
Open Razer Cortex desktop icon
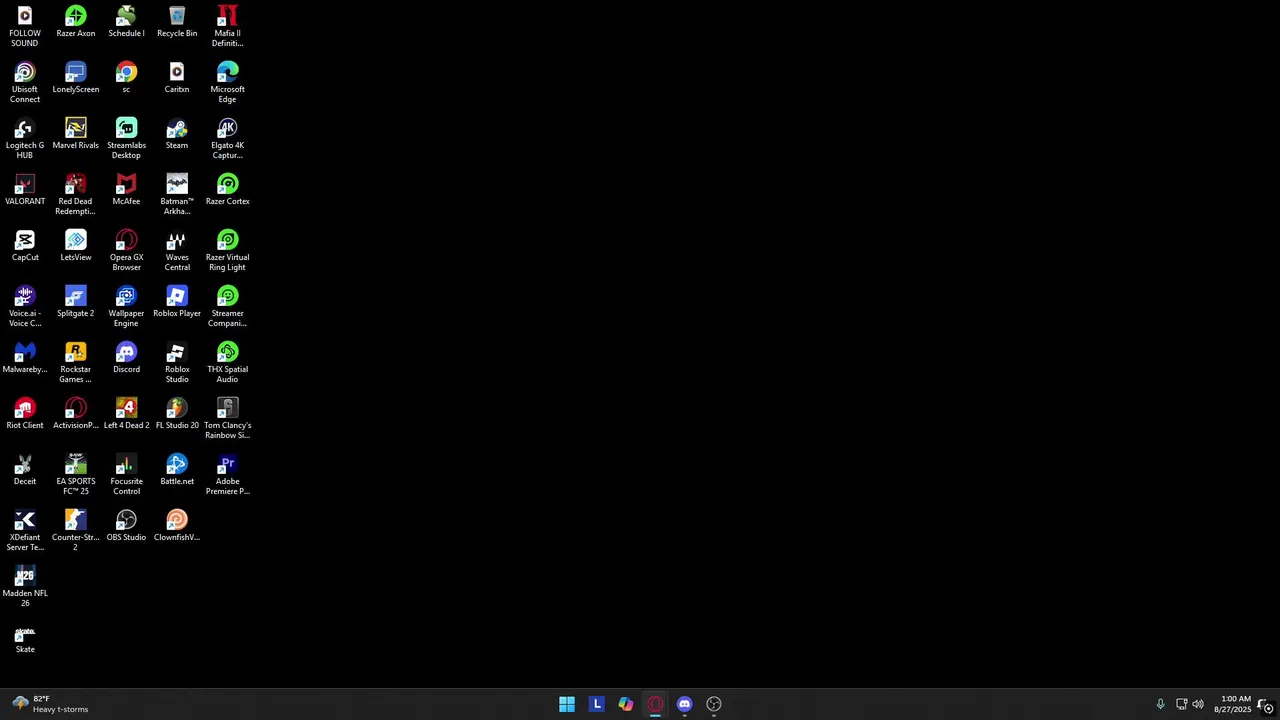pos(227,190)
